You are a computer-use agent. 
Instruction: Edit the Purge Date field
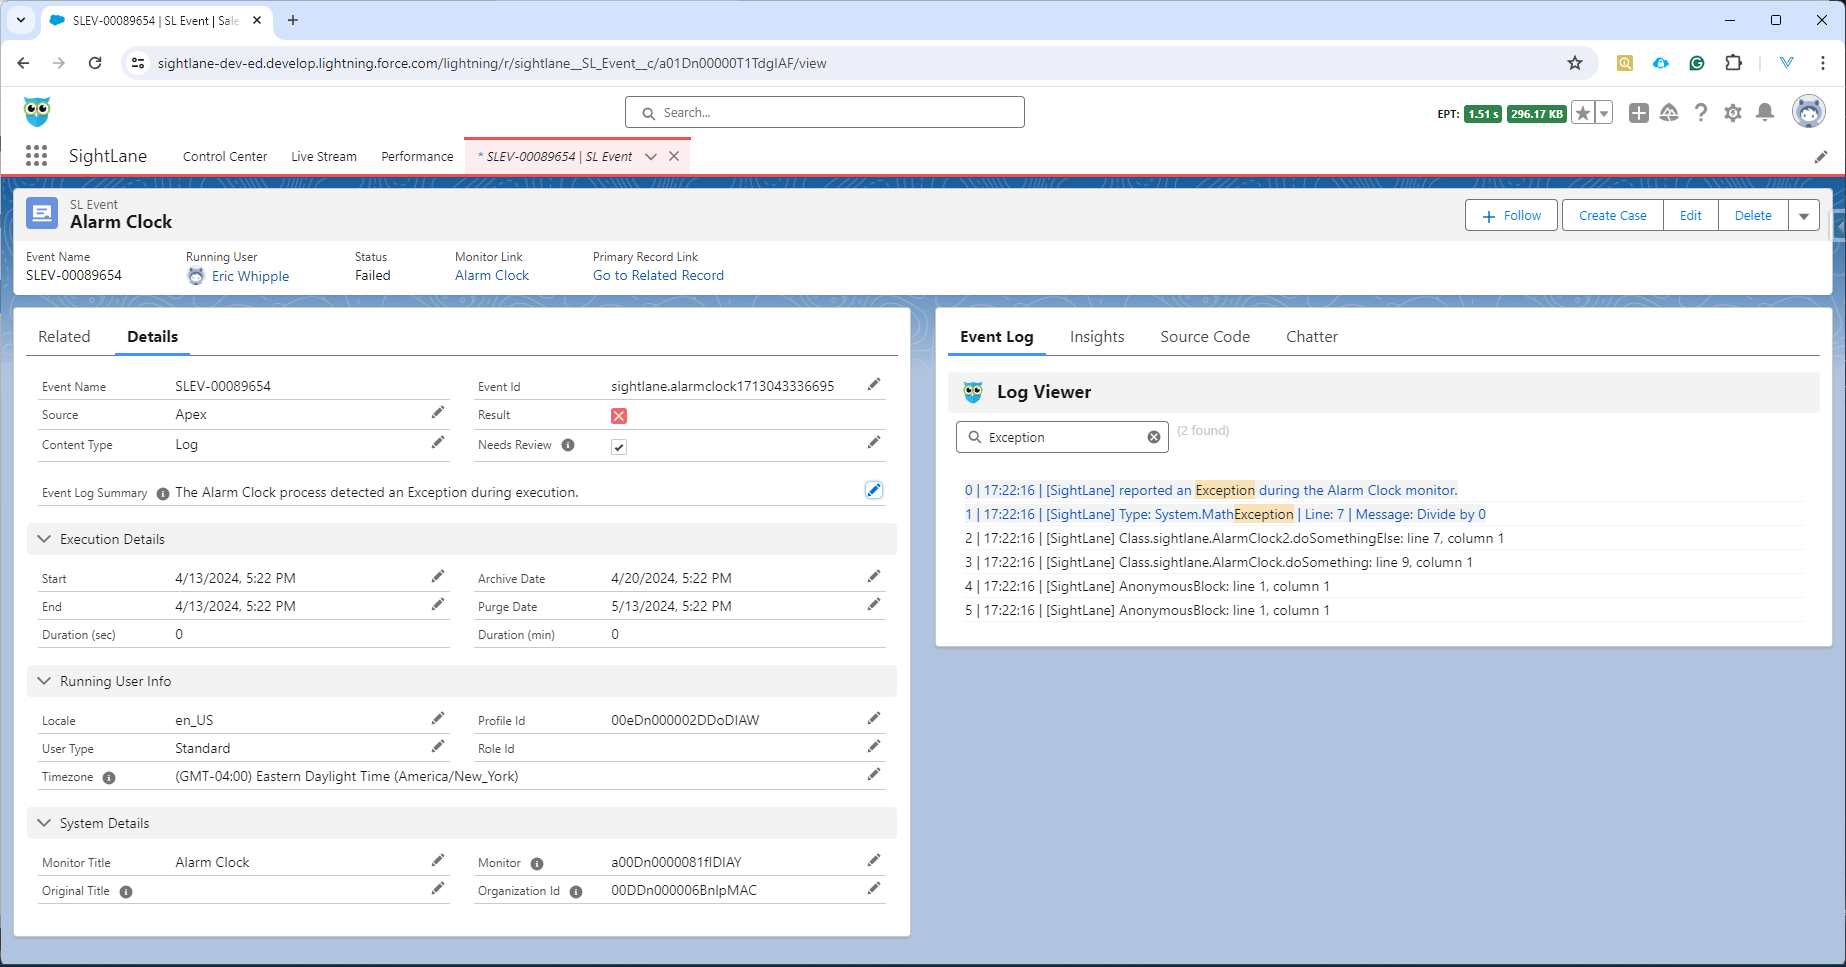point(874,604)
